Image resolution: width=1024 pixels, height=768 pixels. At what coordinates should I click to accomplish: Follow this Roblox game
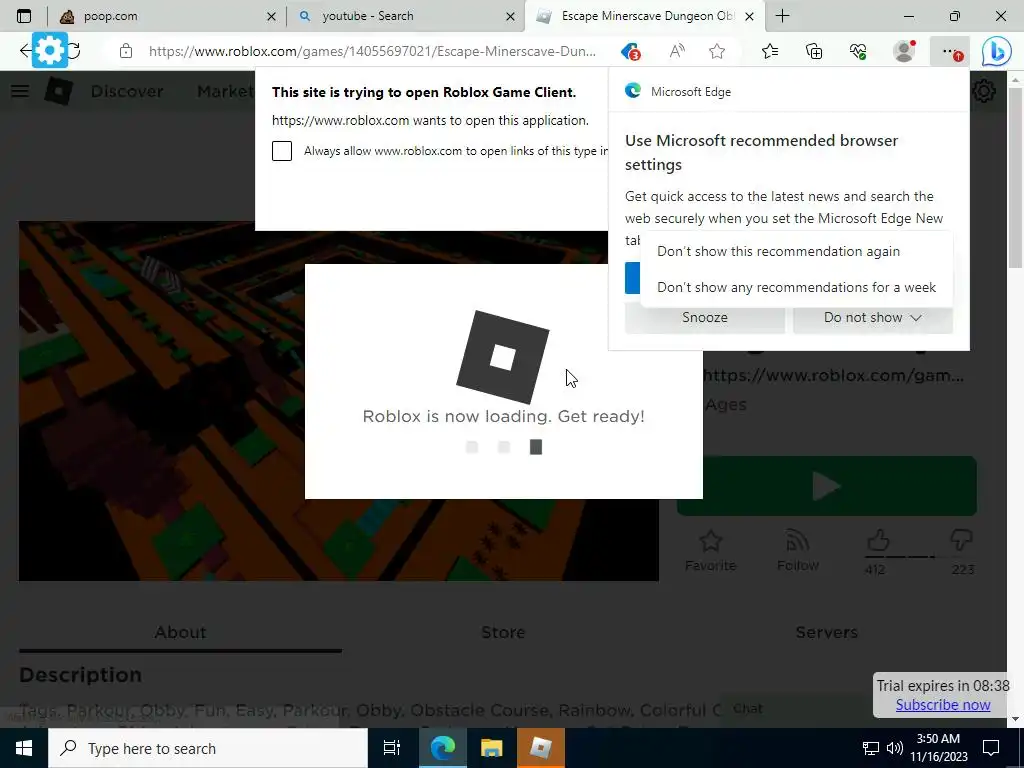pos(797,551)
